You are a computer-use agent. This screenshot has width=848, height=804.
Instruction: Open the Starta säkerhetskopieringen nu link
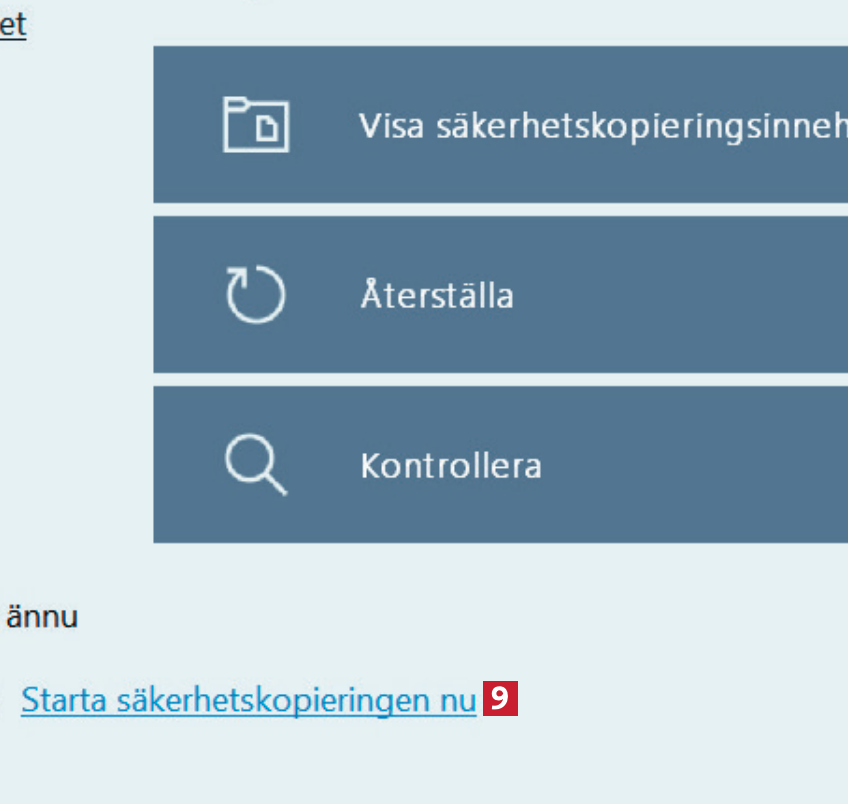pyautogui.click(x=248, y=701)
